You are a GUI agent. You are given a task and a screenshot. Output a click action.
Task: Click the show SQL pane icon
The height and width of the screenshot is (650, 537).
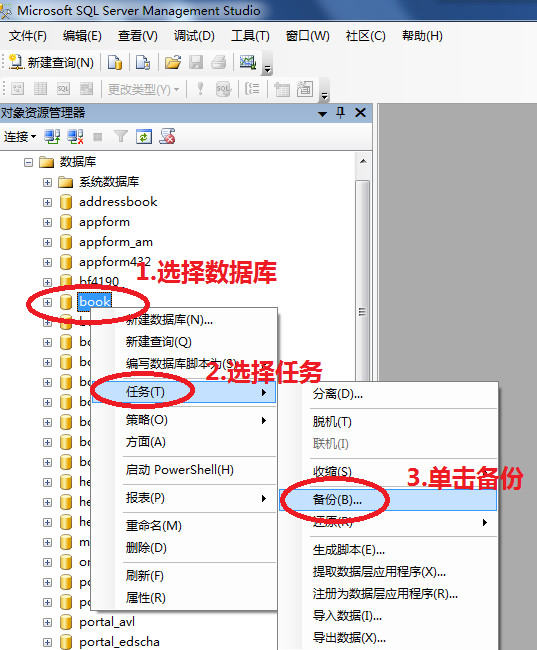[63, 89]
